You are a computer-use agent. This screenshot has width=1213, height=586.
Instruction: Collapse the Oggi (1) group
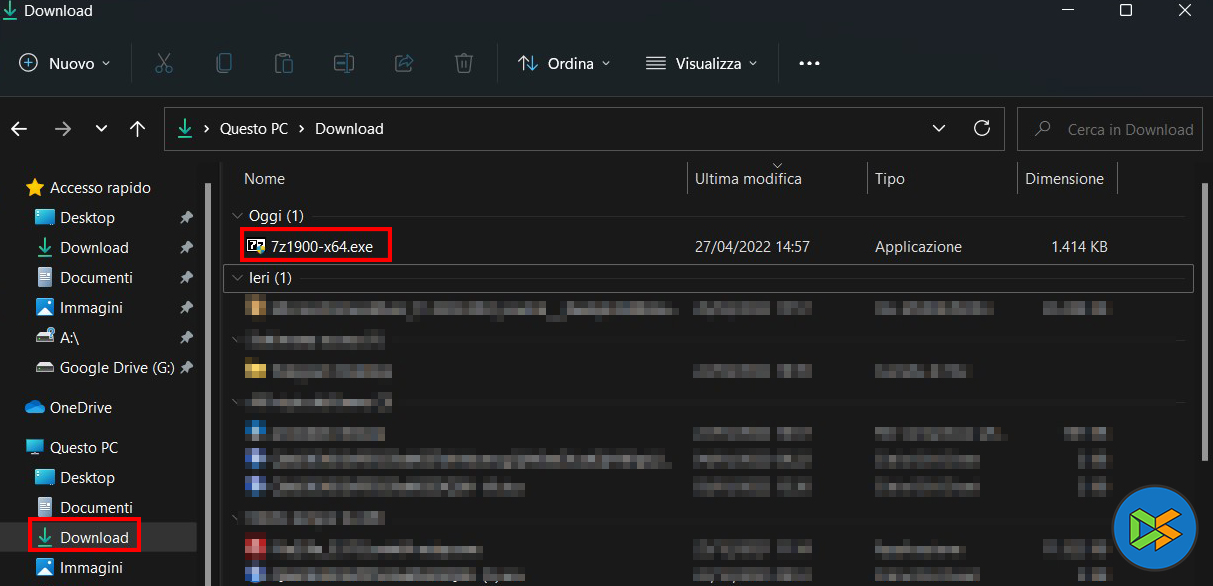pyautogui.click(x=237, y=216)
